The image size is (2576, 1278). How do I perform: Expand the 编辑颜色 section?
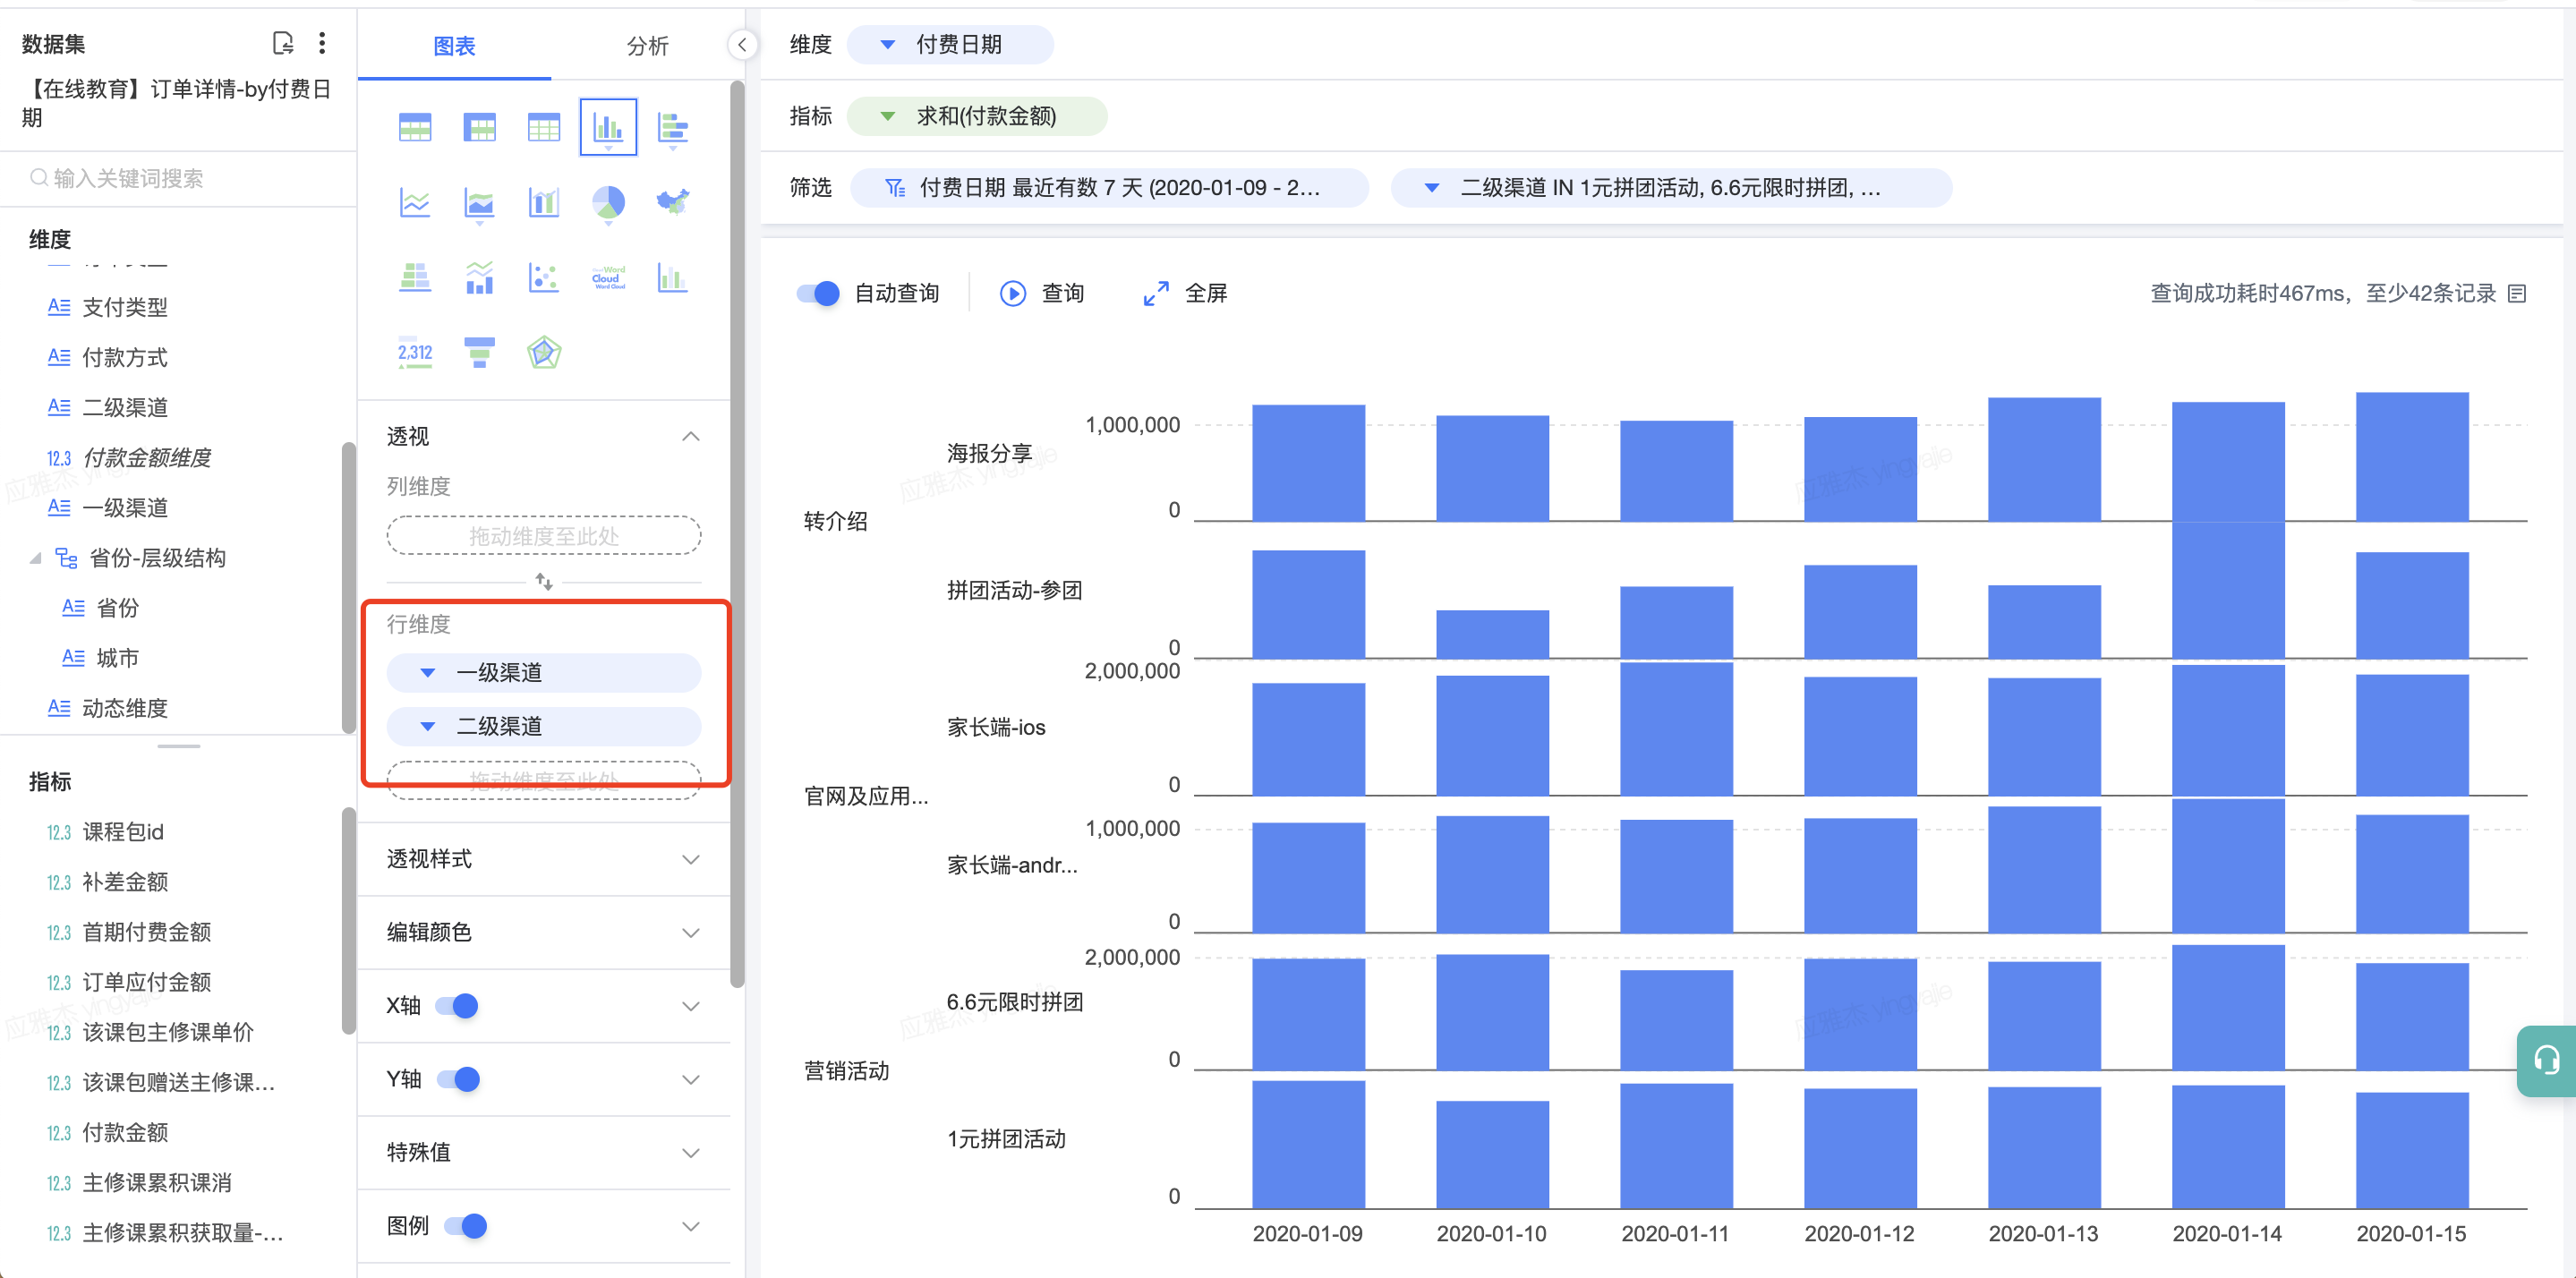coord(690,932)
